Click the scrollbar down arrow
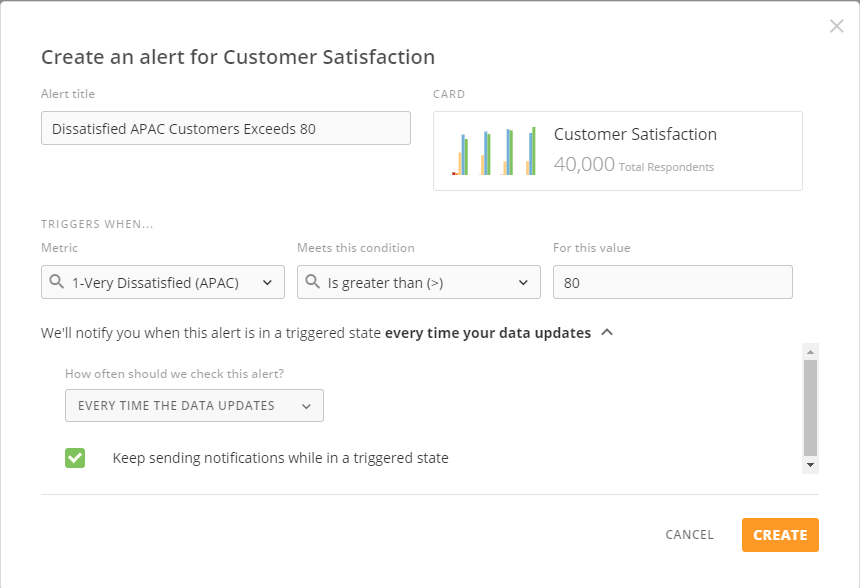 pyautogui.click(x=811, y=465)
